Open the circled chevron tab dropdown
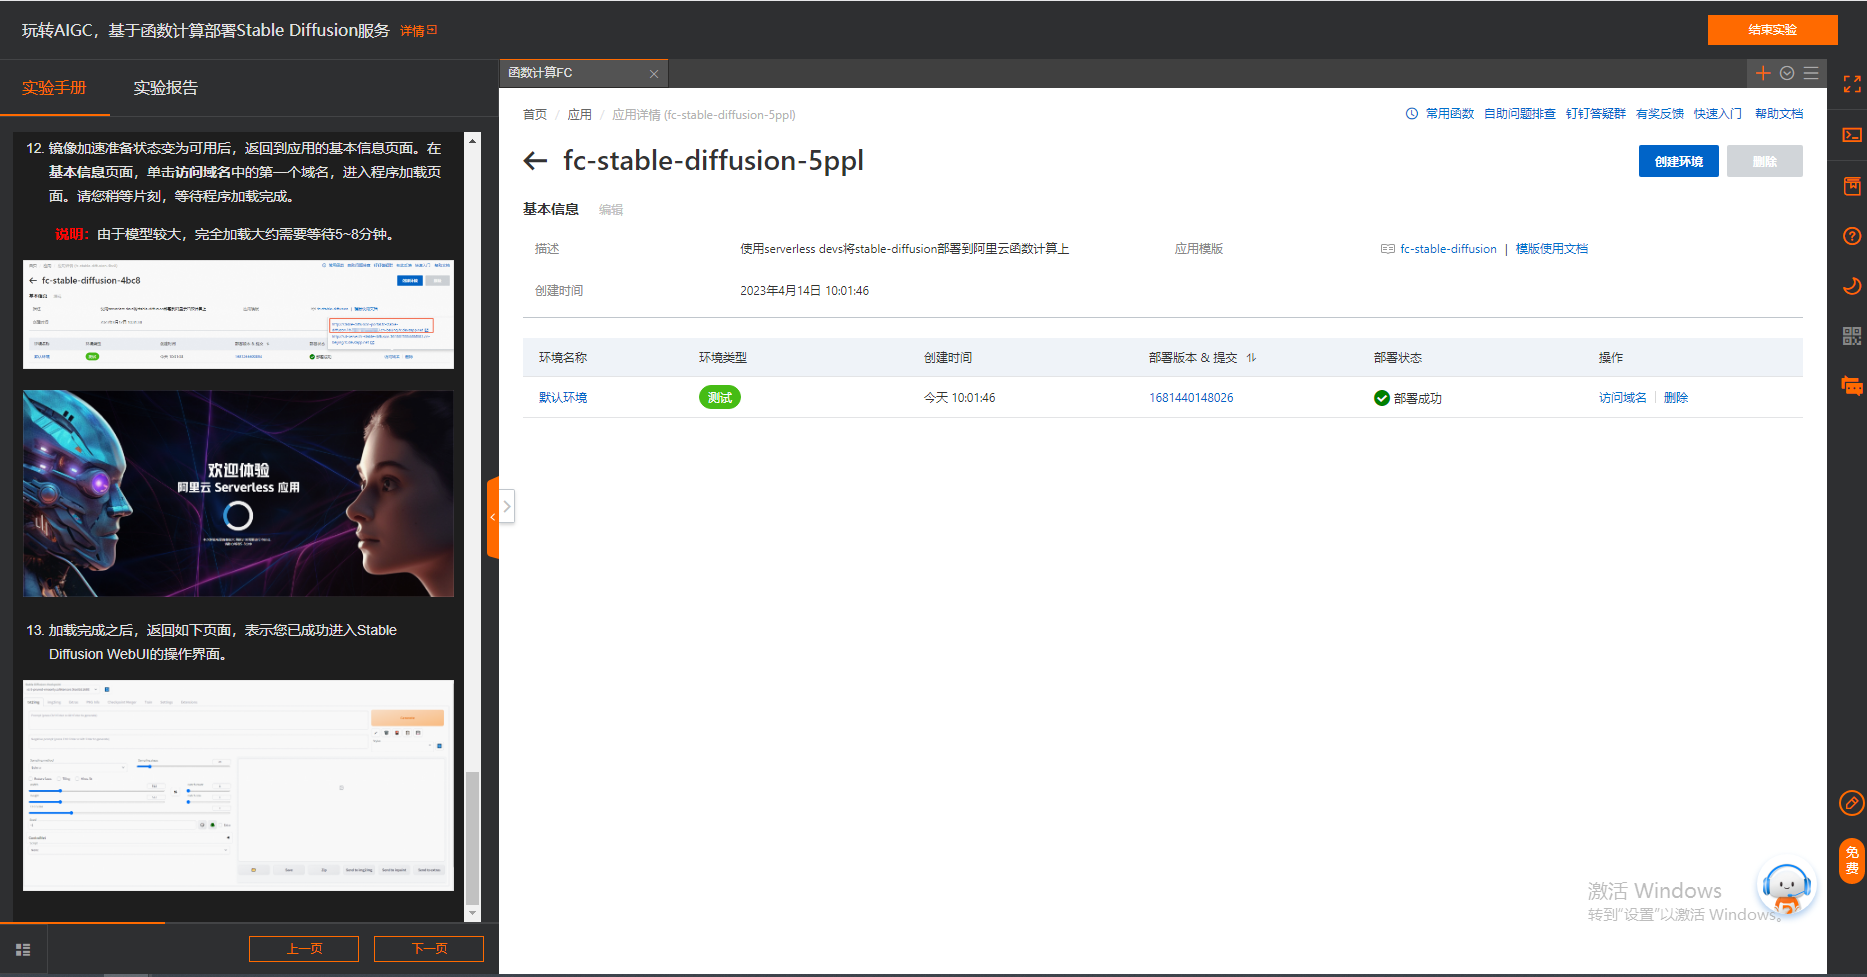 pyautogui.click(x=1787, y=73)
